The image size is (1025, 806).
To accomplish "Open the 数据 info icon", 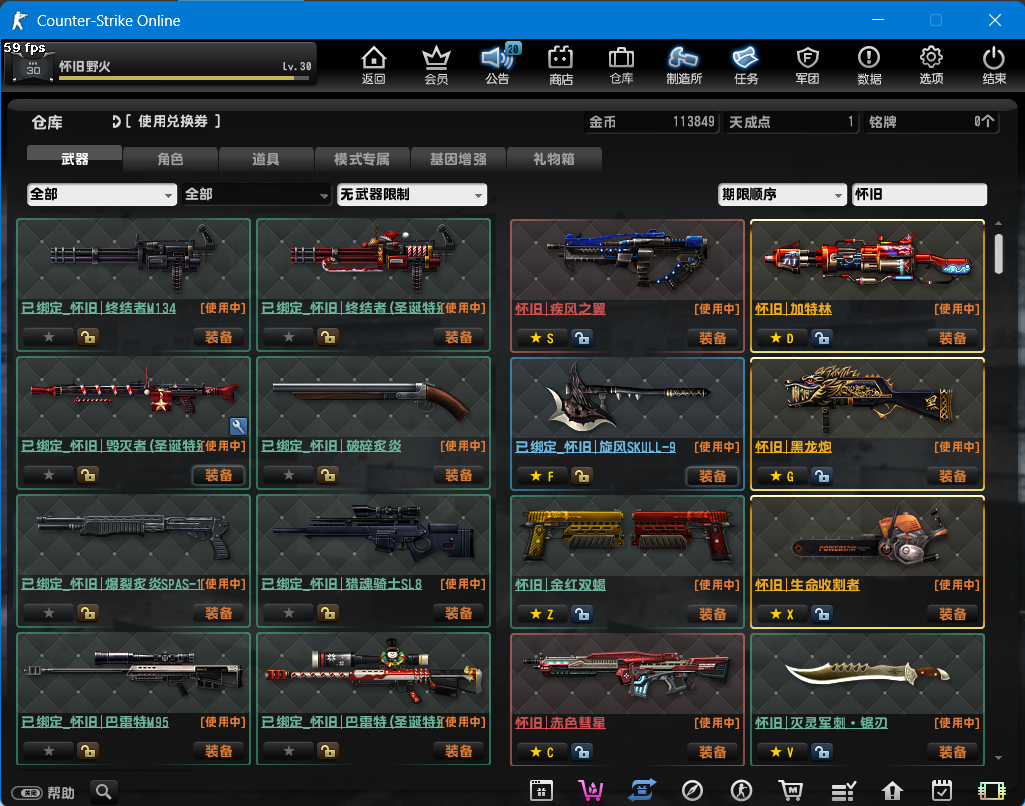I will click(869, 65).
